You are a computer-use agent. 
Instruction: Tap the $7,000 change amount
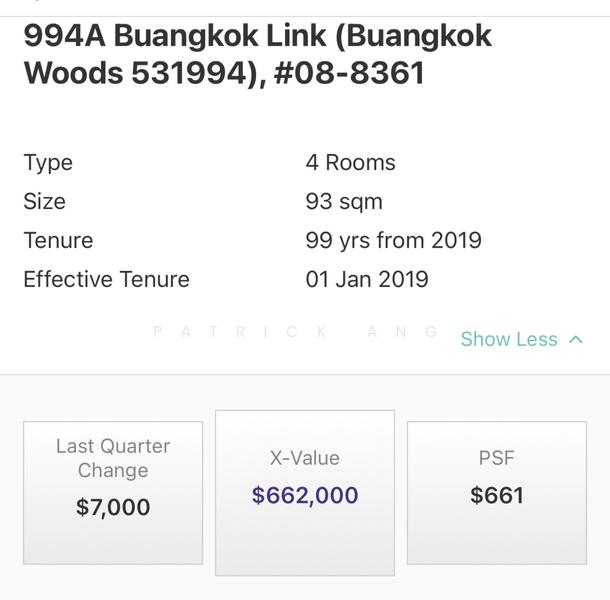[113, 507]
